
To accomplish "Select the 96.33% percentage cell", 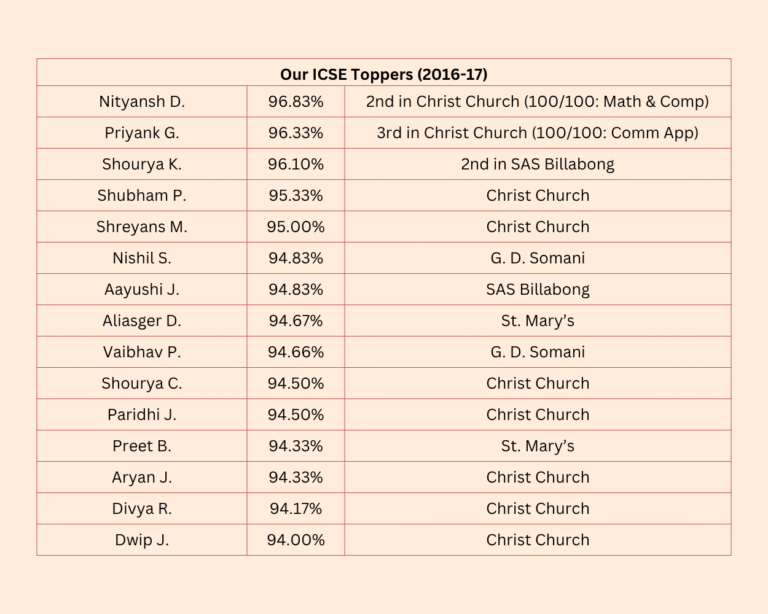I will pyautogui.click(x=295, y=133).
